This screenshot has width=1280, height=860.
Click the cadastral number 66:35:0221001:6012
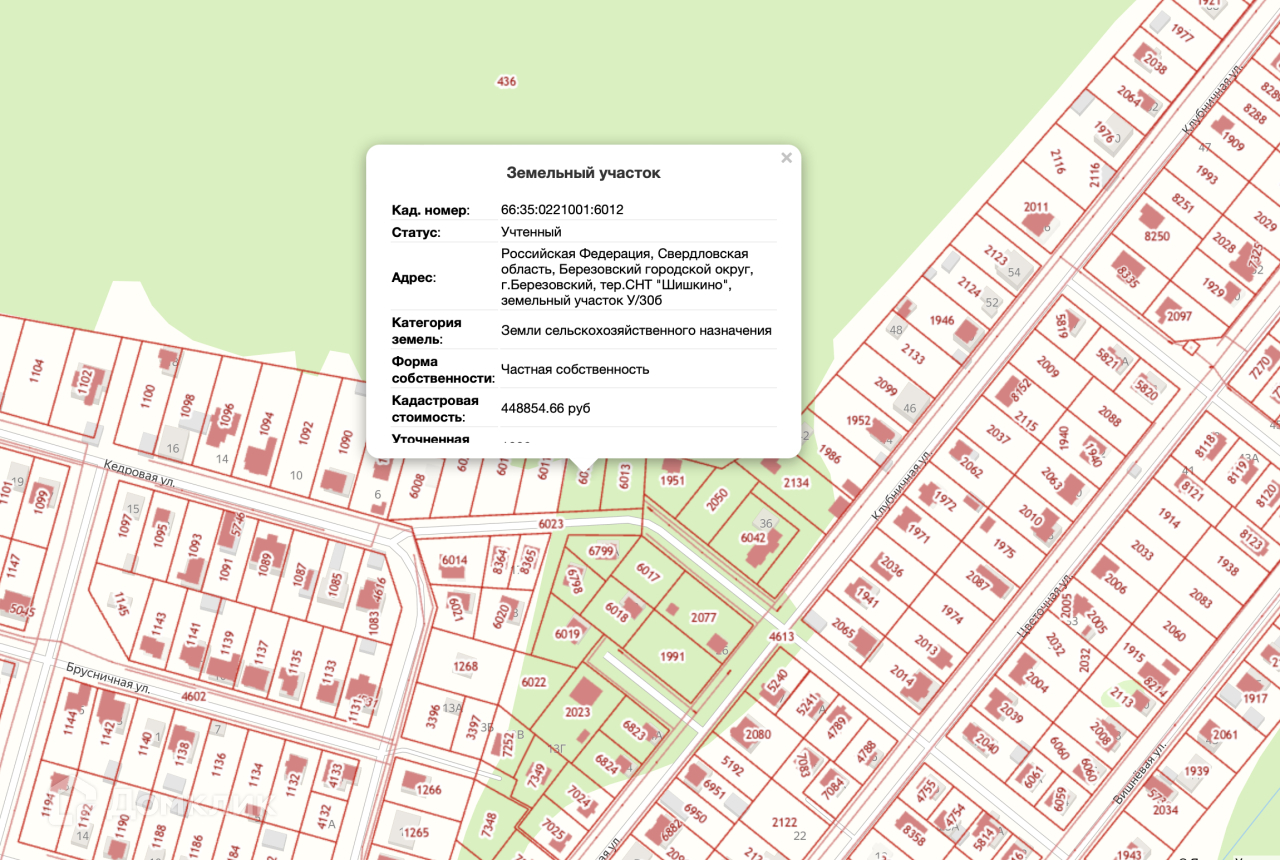562,209
